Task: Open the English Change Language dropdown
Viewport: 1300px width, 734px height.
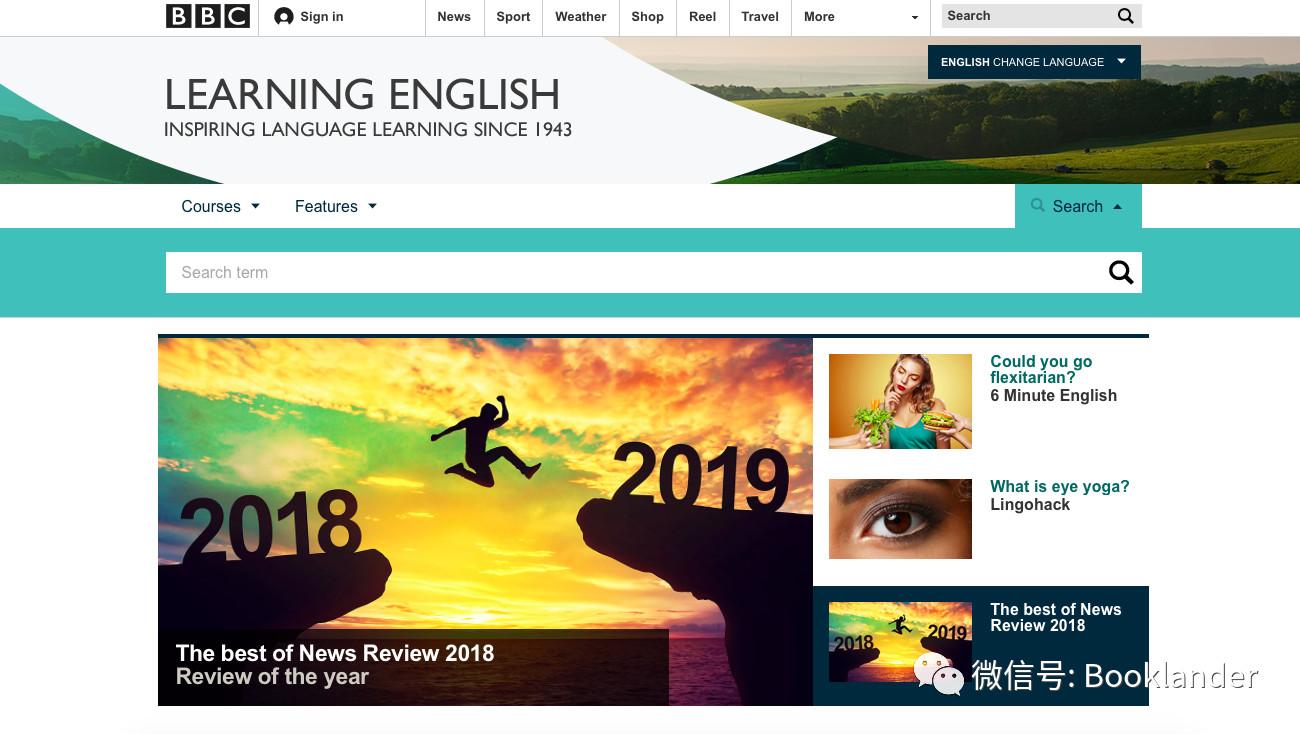Action: [1034, 62]
